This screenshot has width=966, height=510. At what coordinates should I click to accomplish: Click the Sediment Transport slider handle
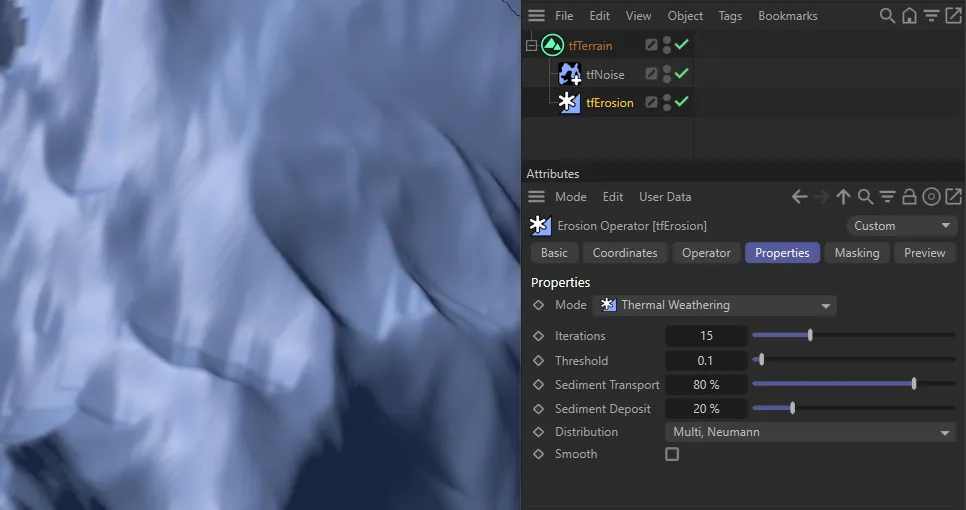point(914,384)
